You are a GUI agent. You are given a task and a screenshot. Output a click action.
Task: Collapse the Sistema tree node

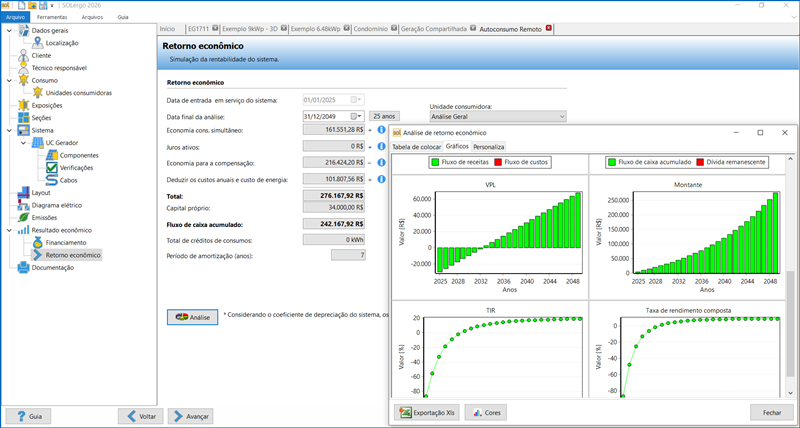(x=9, y=130)
